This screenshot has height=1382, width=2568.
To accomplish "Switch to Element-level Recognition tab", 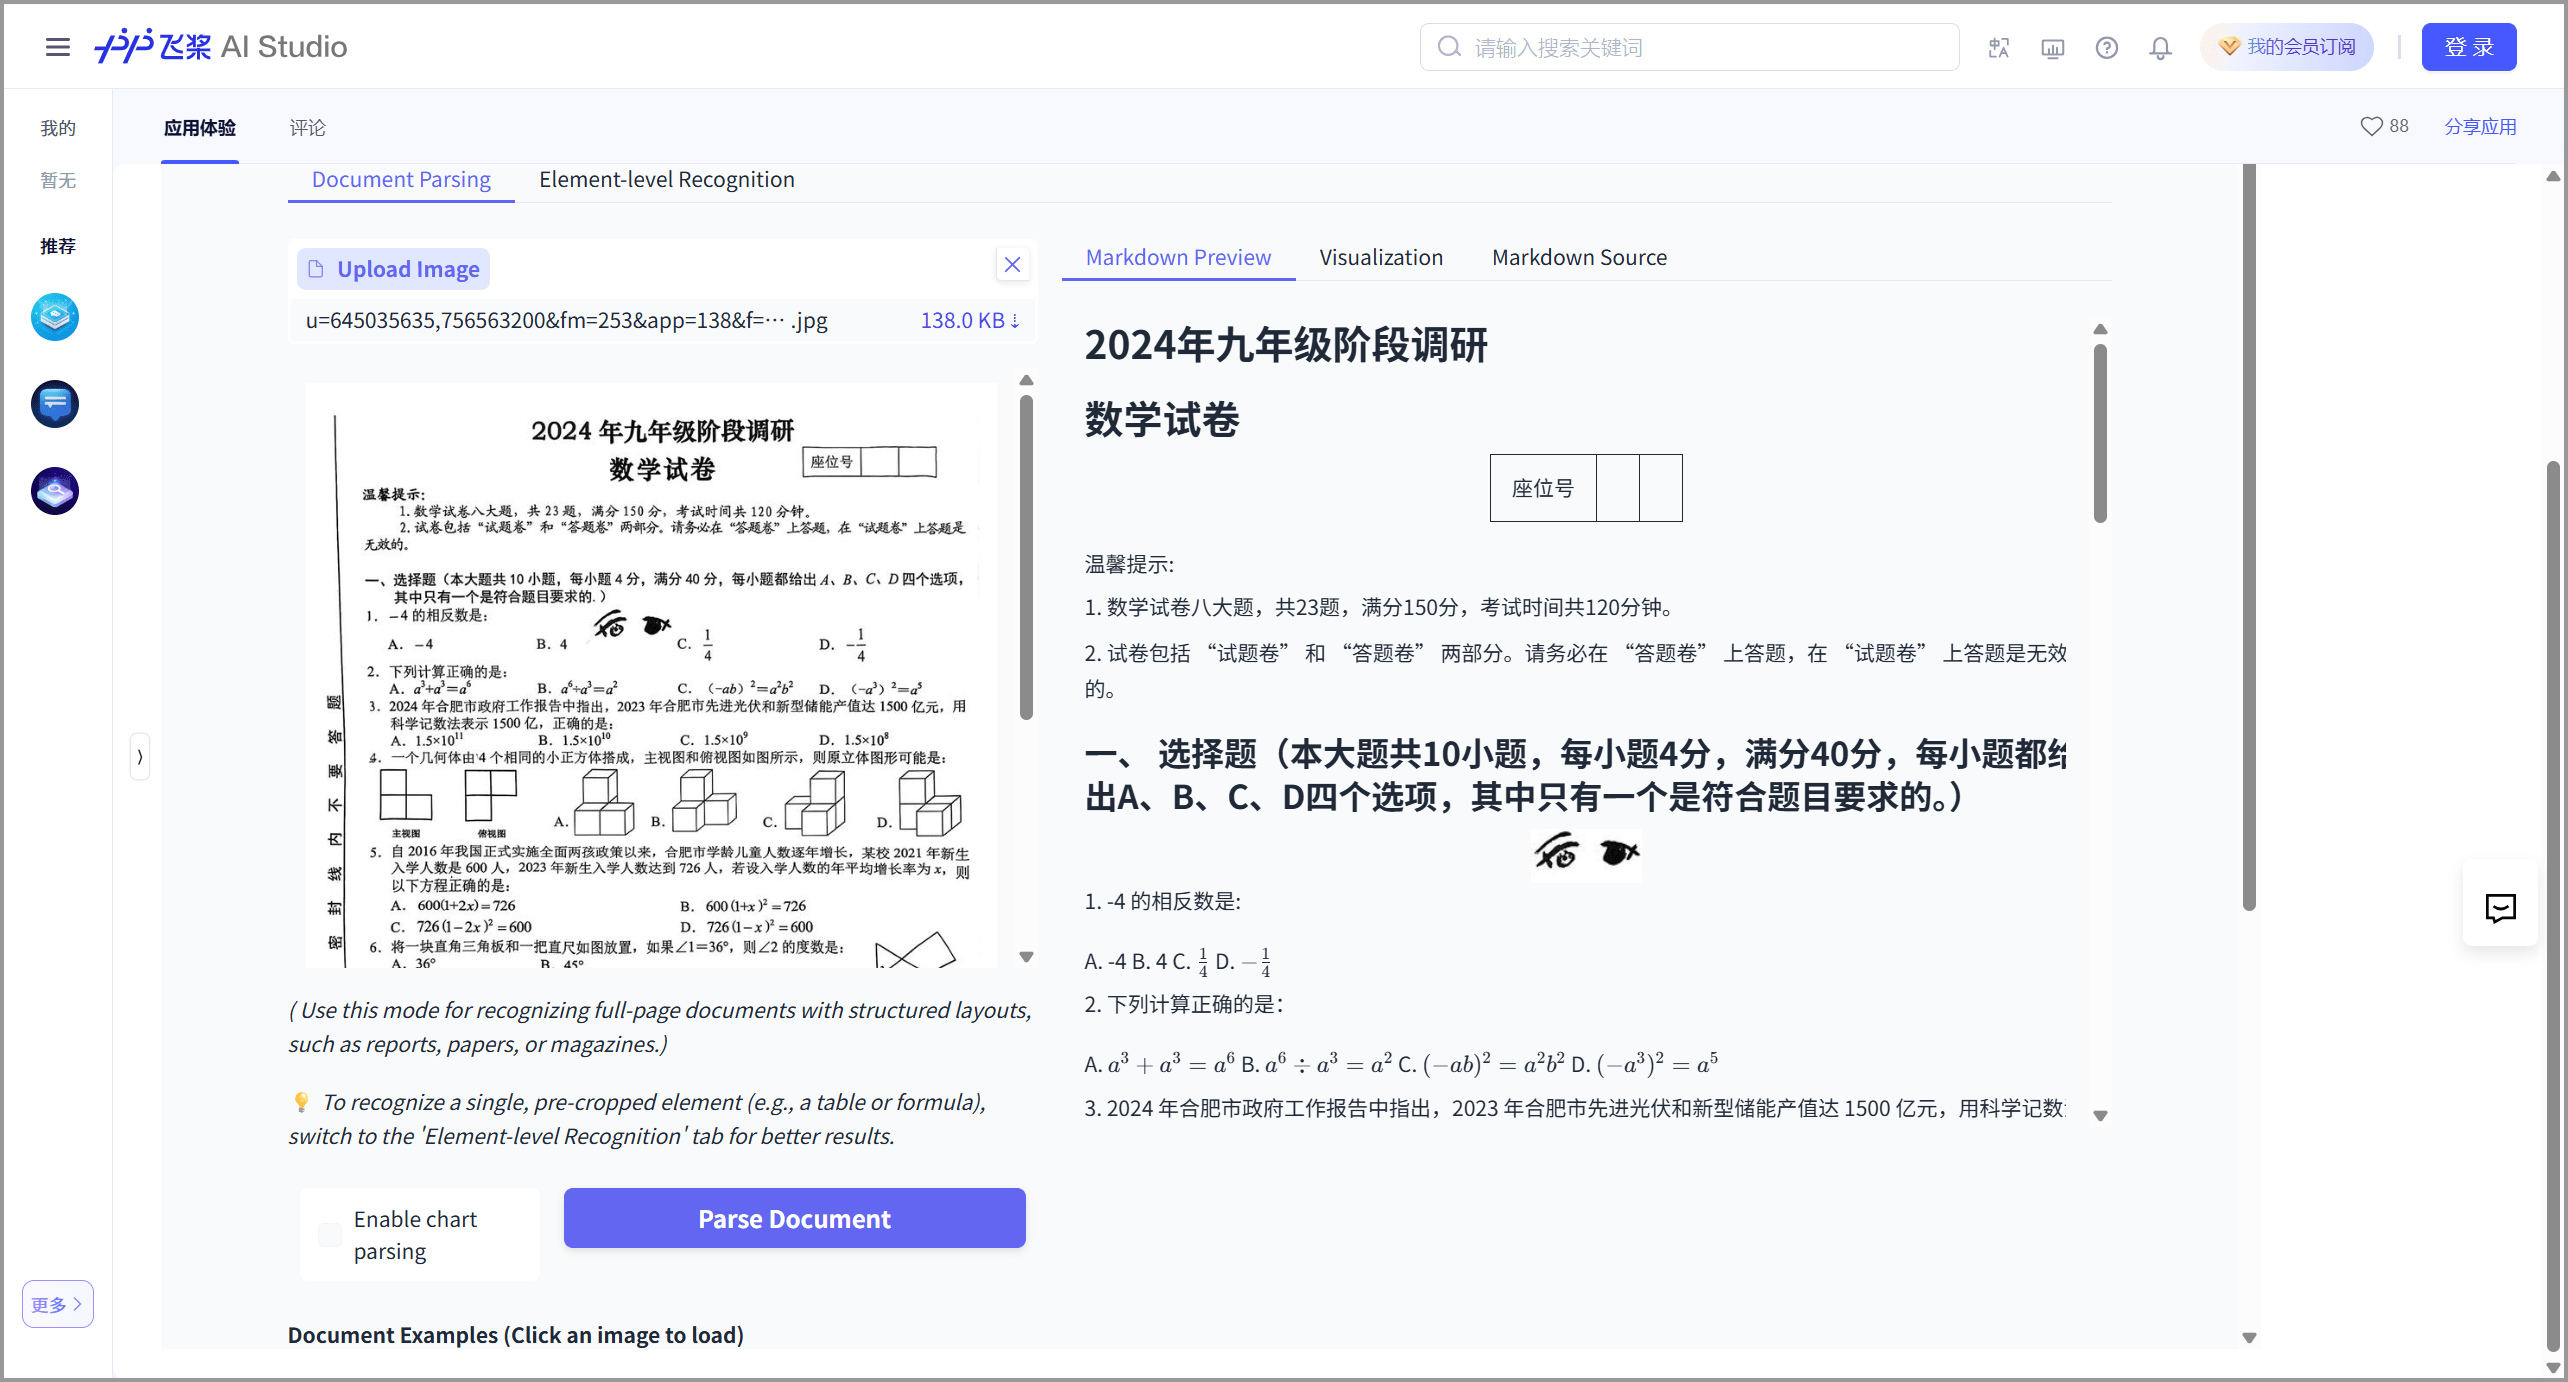I will tap(666, 179).
